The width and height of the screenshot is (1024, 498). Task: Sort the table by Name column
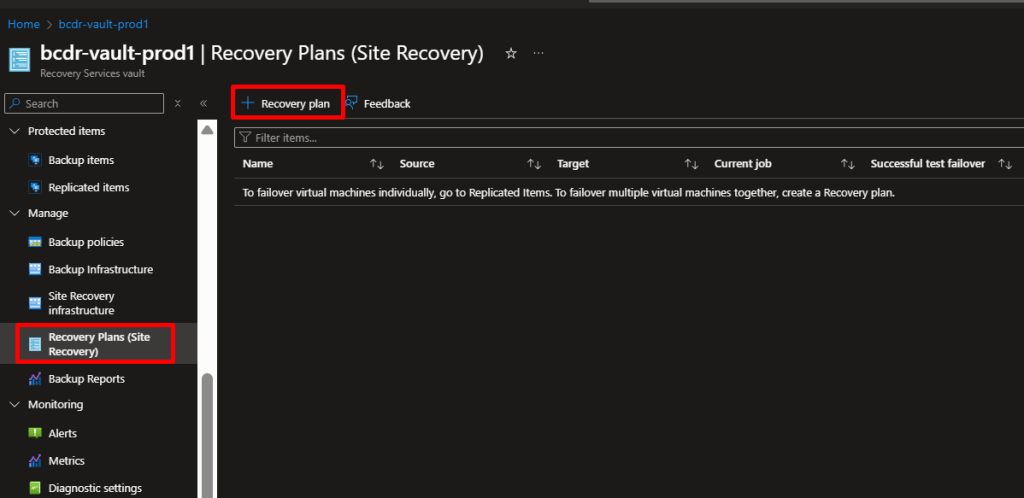click(376, 164)
